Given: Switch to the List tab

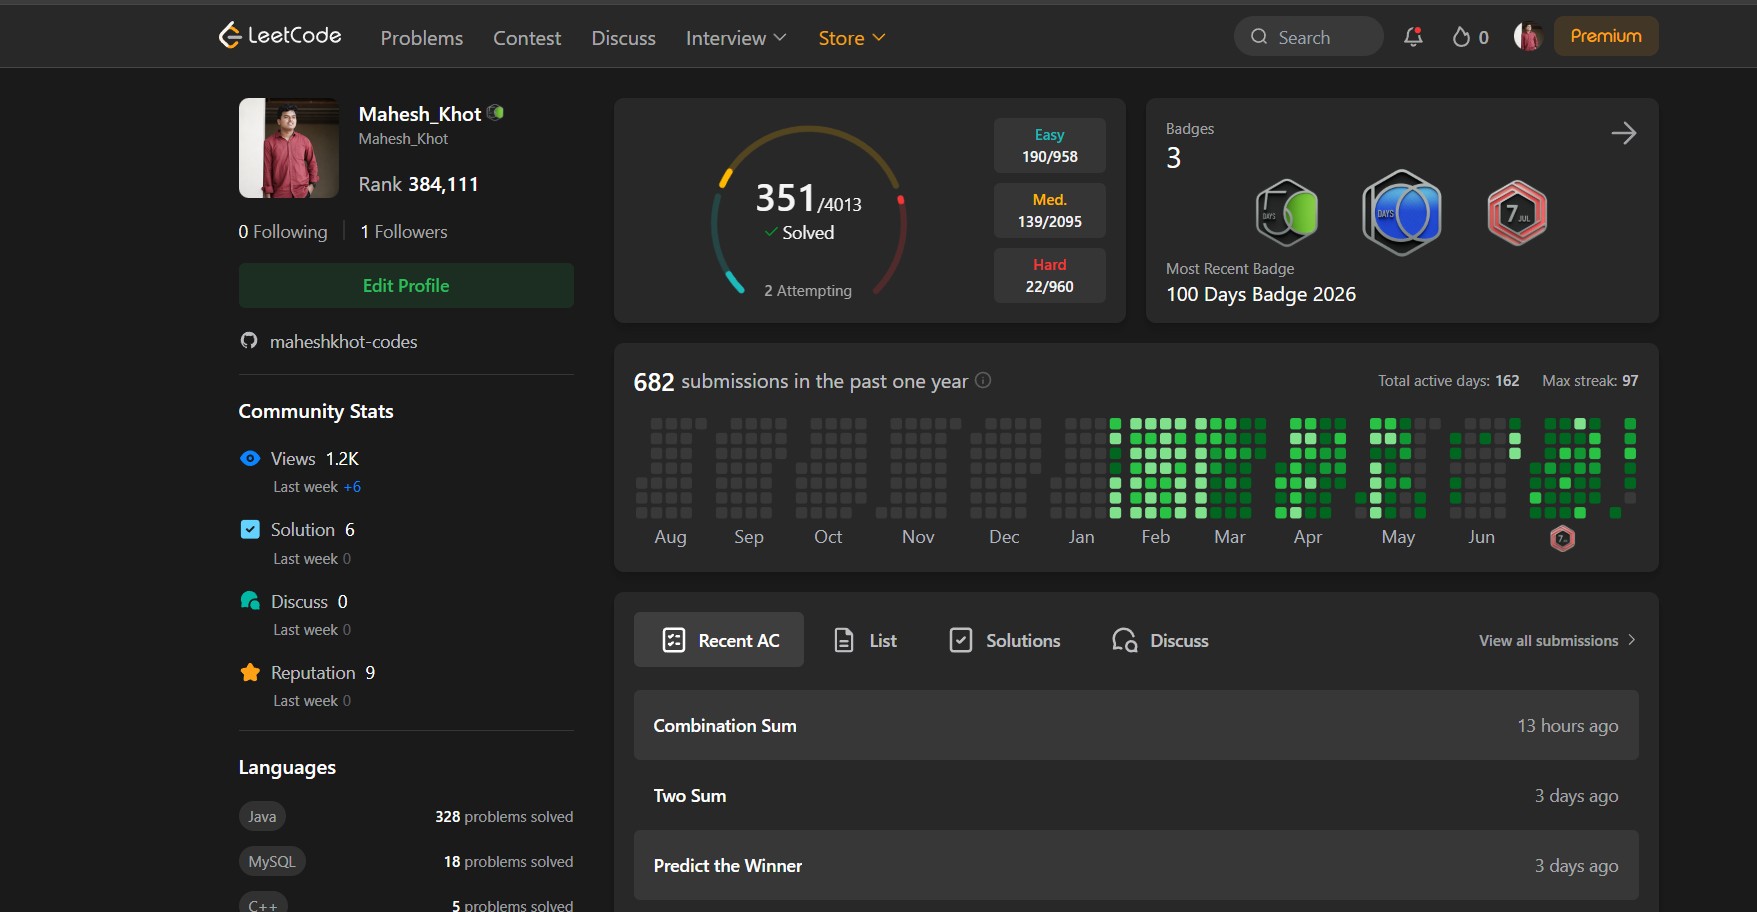Looking at the screenshot, I should coord(866,640).
